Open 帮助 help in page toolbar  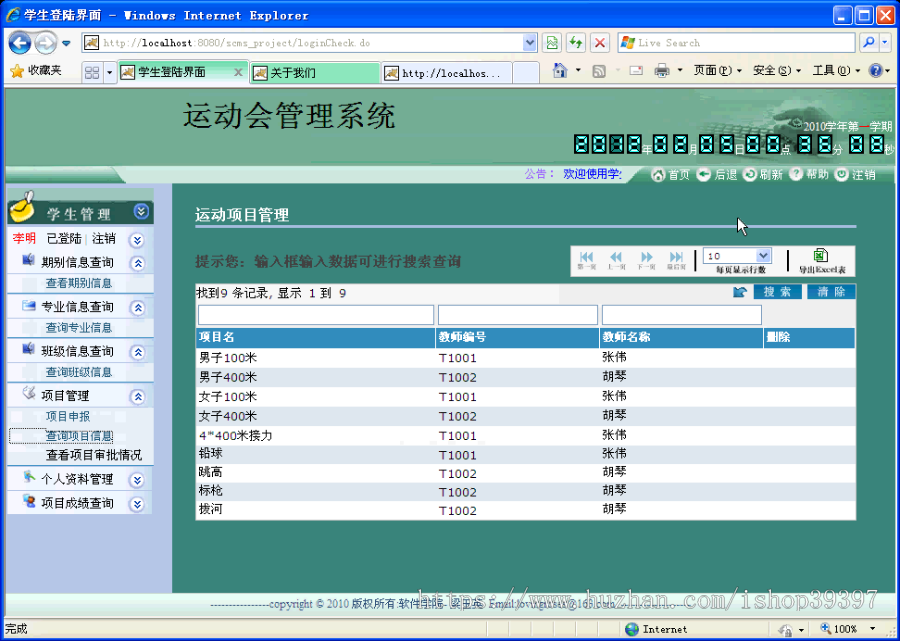tap(809, 174)
